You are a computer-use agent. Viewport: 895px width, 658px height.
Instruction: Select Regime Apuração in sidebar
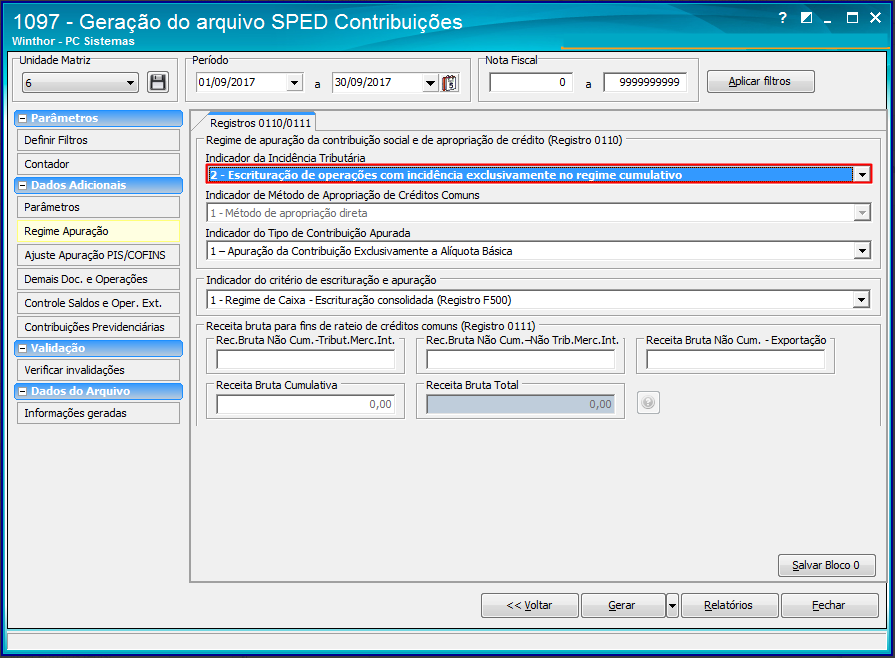coord(98,231)
